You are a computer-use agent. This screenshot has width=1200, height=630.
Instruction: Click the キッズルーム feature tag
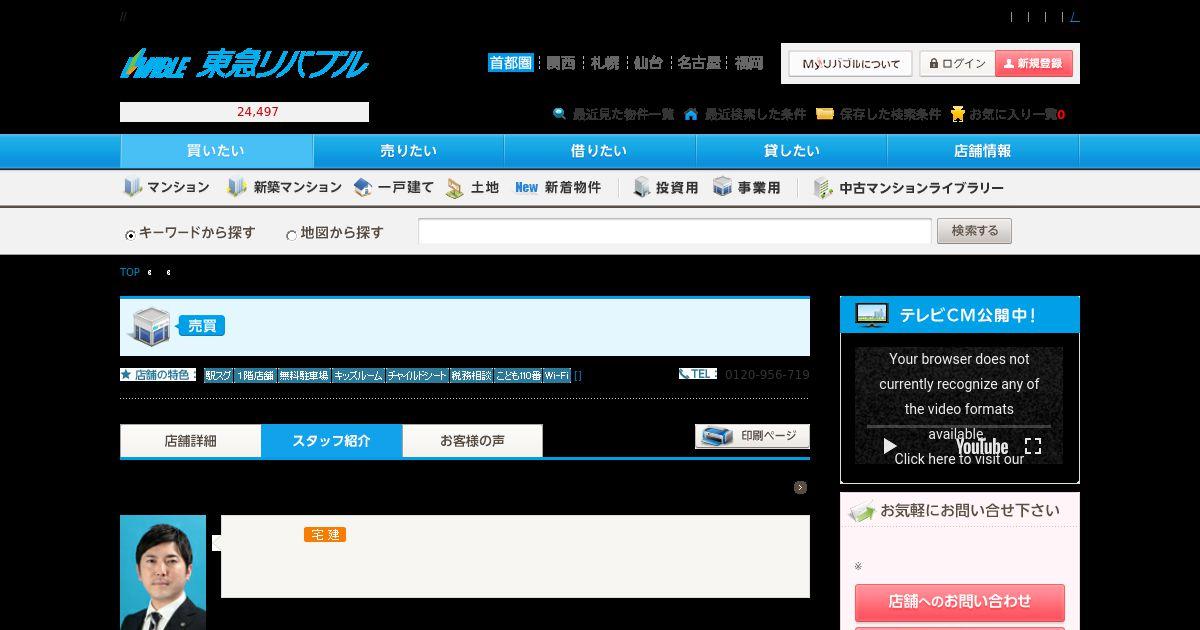coord(358,376)
